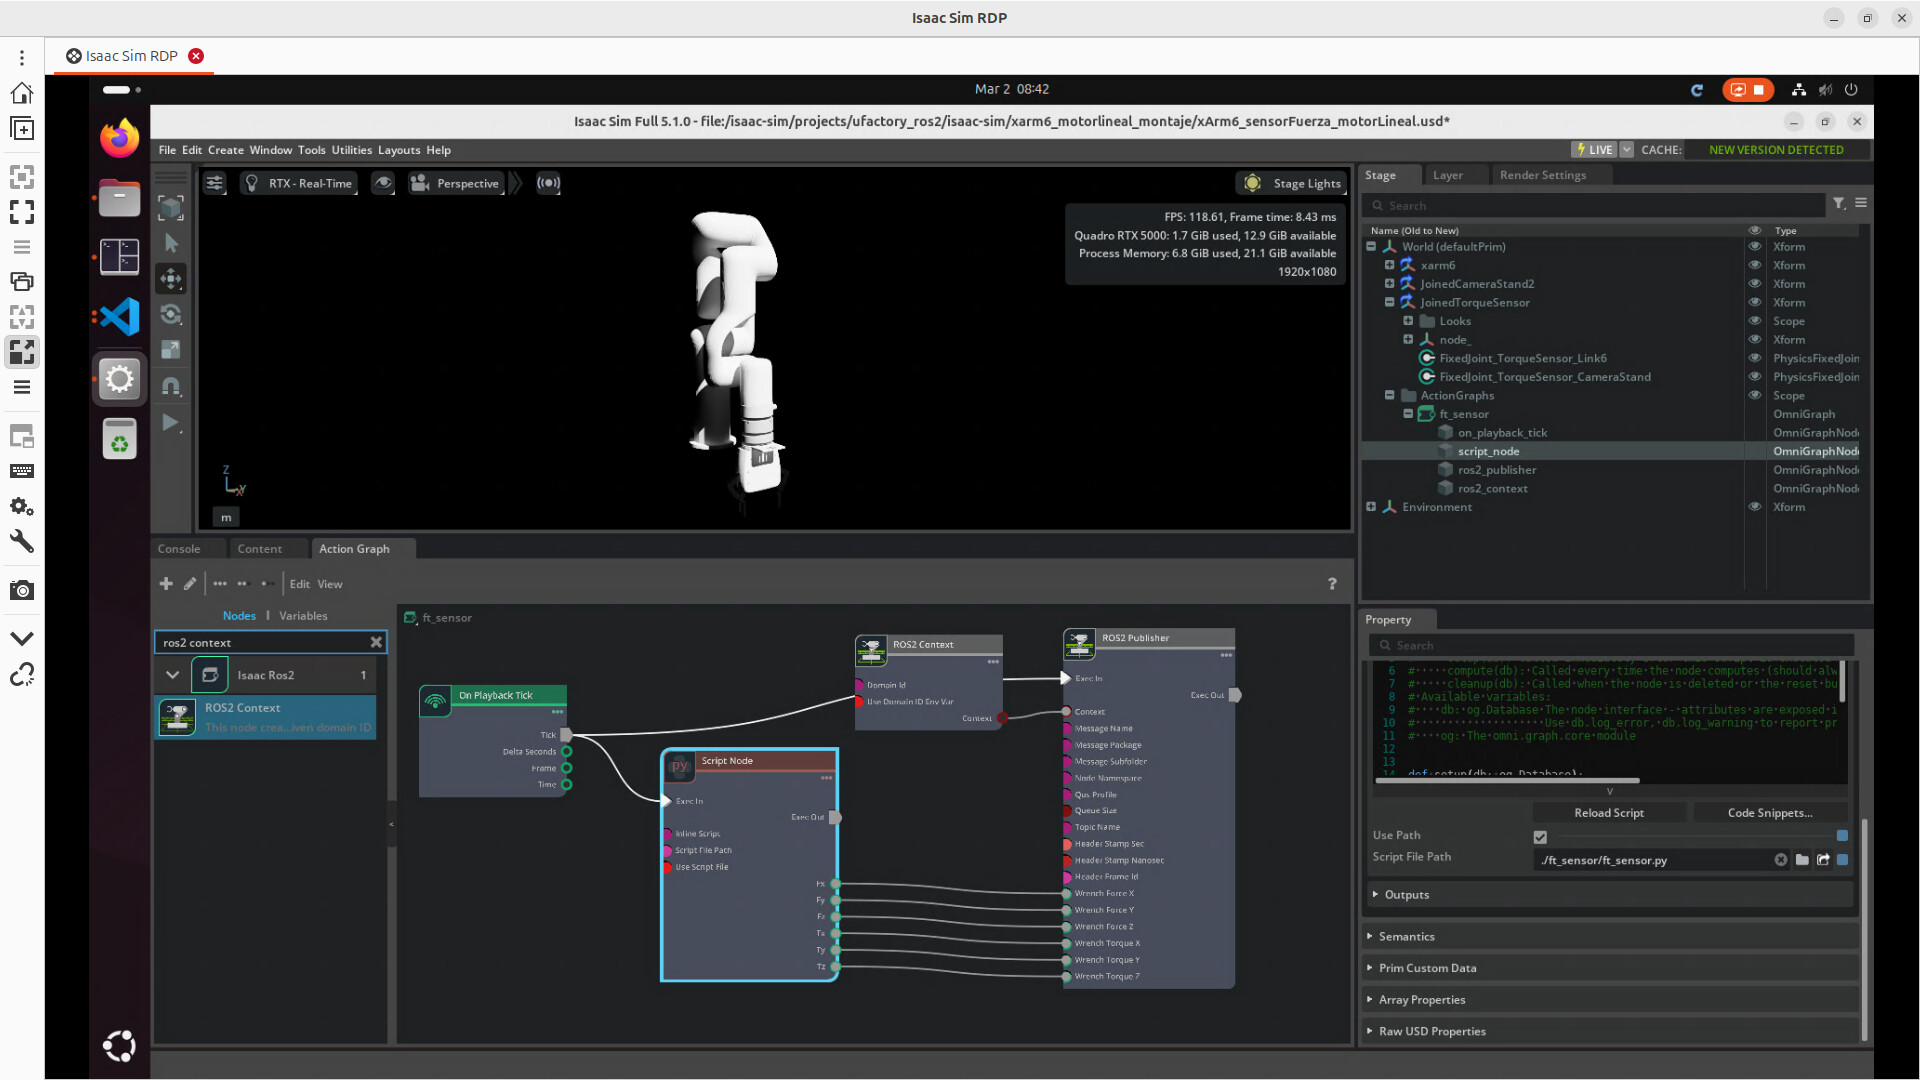Expand the Environment prim
The height and width of the screenshot is (1080, 1920).
coord(1371,507)
